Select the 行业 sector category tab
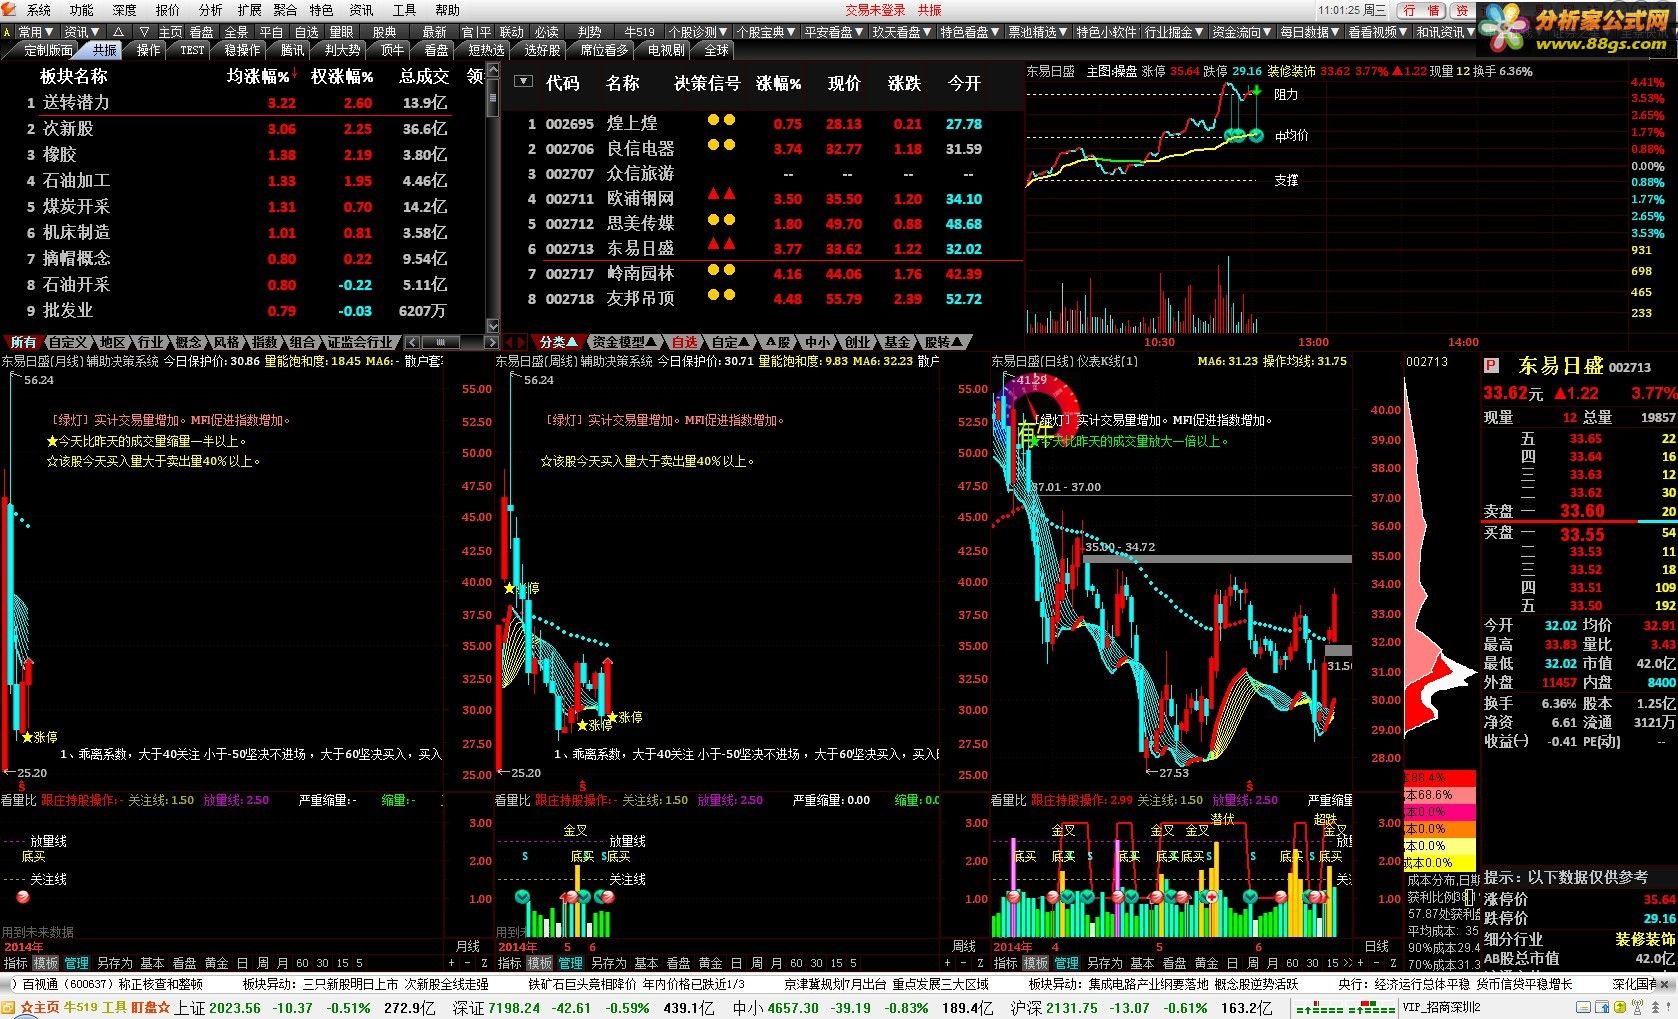This screenshot has width=1678, height=1019. tap(151, 342)
